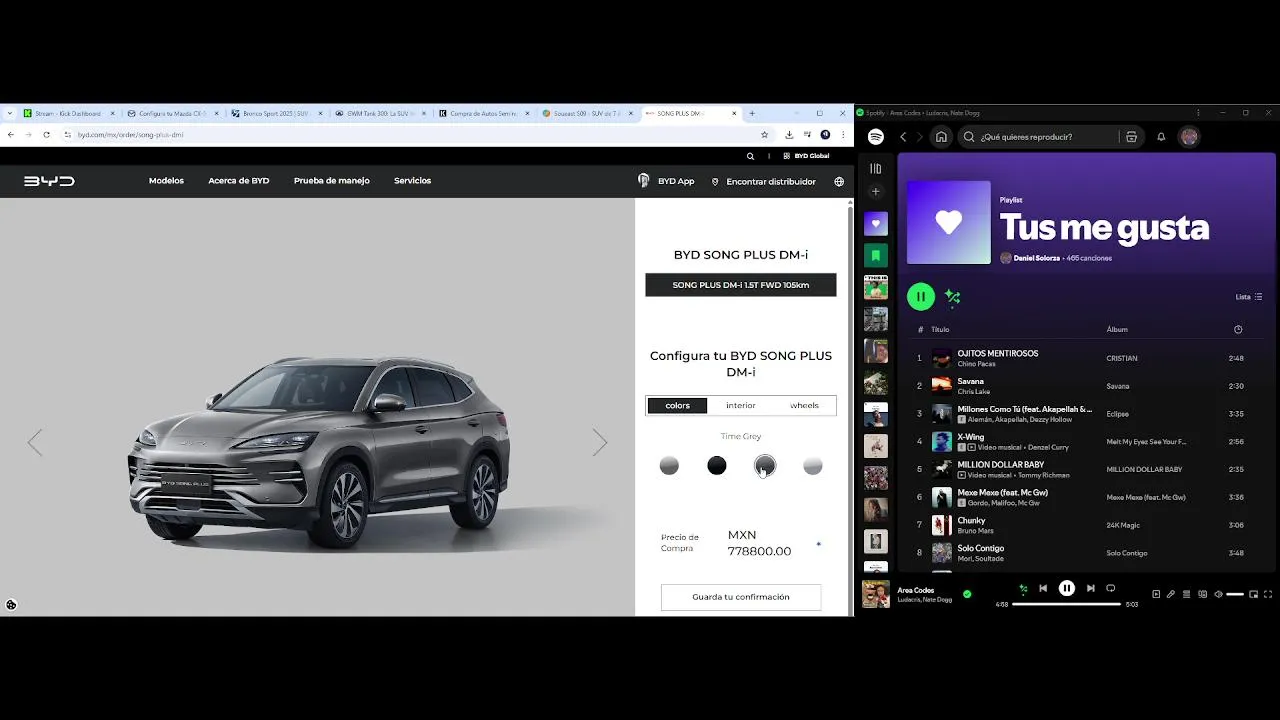Play track Savana by Chris Lake
The image size is (1280, 720).
click(x=1086, y=386)
